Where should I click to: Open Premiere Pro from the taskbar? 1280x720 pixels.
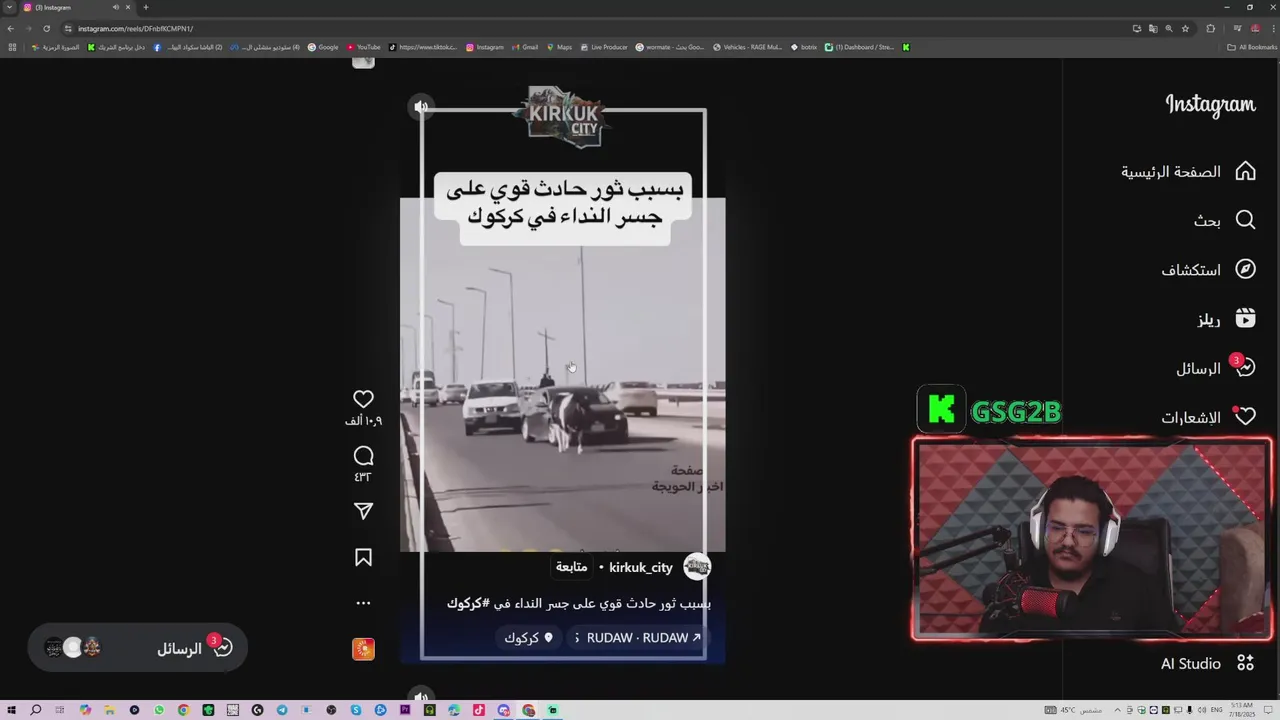pos(405,710)
